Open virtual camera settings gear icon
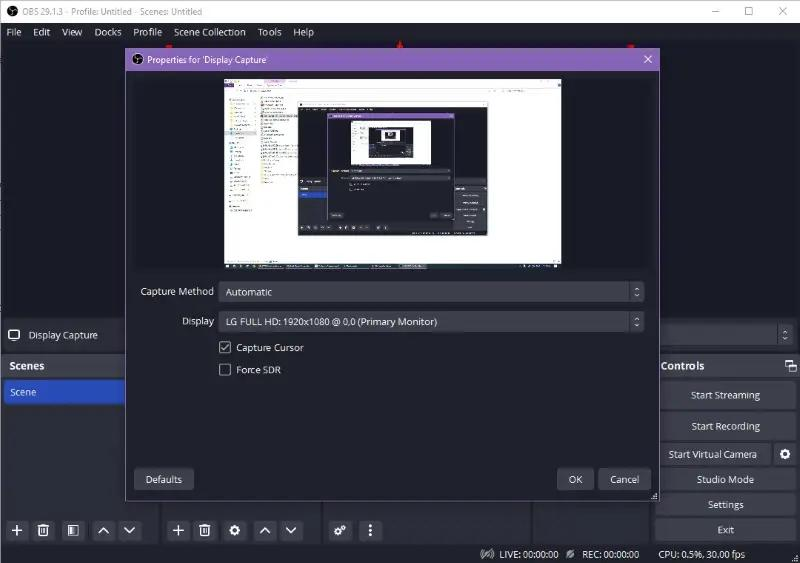Viewport: 800px width, 563px height. [x=785, y=454]
